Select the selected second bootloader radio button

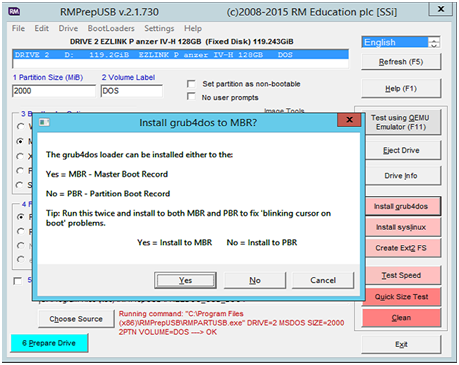(20, 141)
